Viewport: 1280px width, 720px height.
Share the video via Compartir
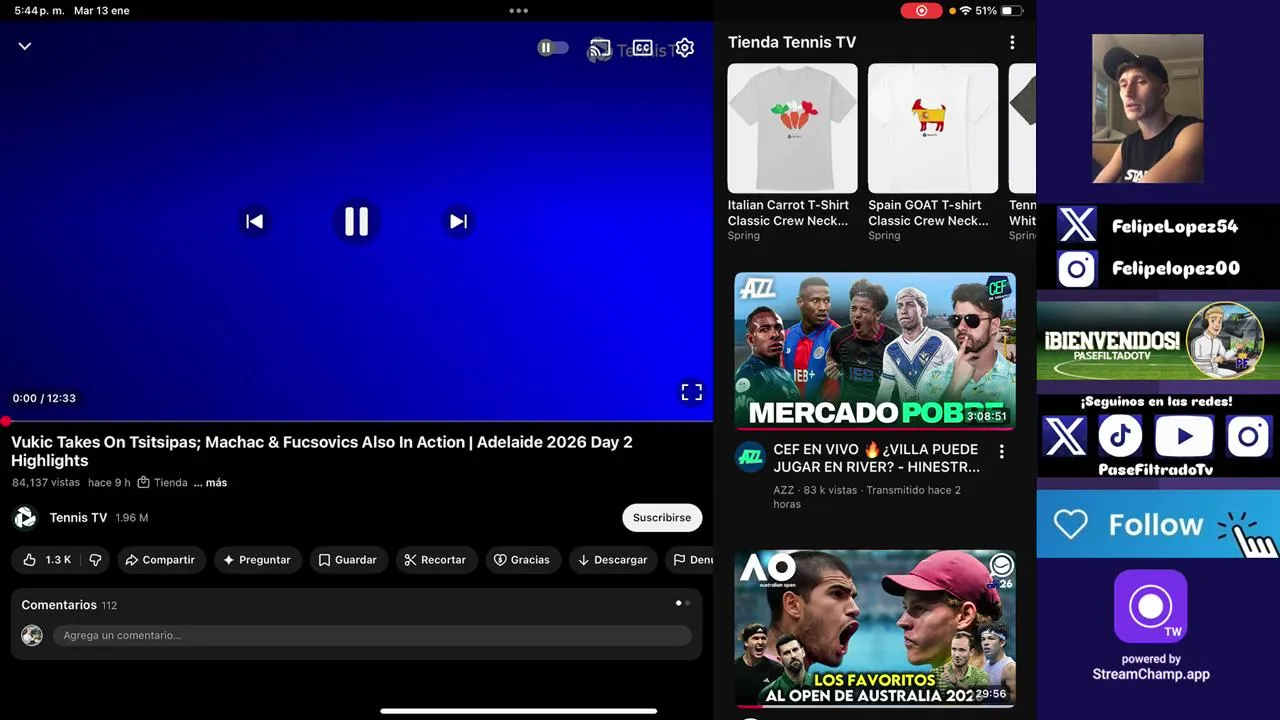click(x=160, y=560)
